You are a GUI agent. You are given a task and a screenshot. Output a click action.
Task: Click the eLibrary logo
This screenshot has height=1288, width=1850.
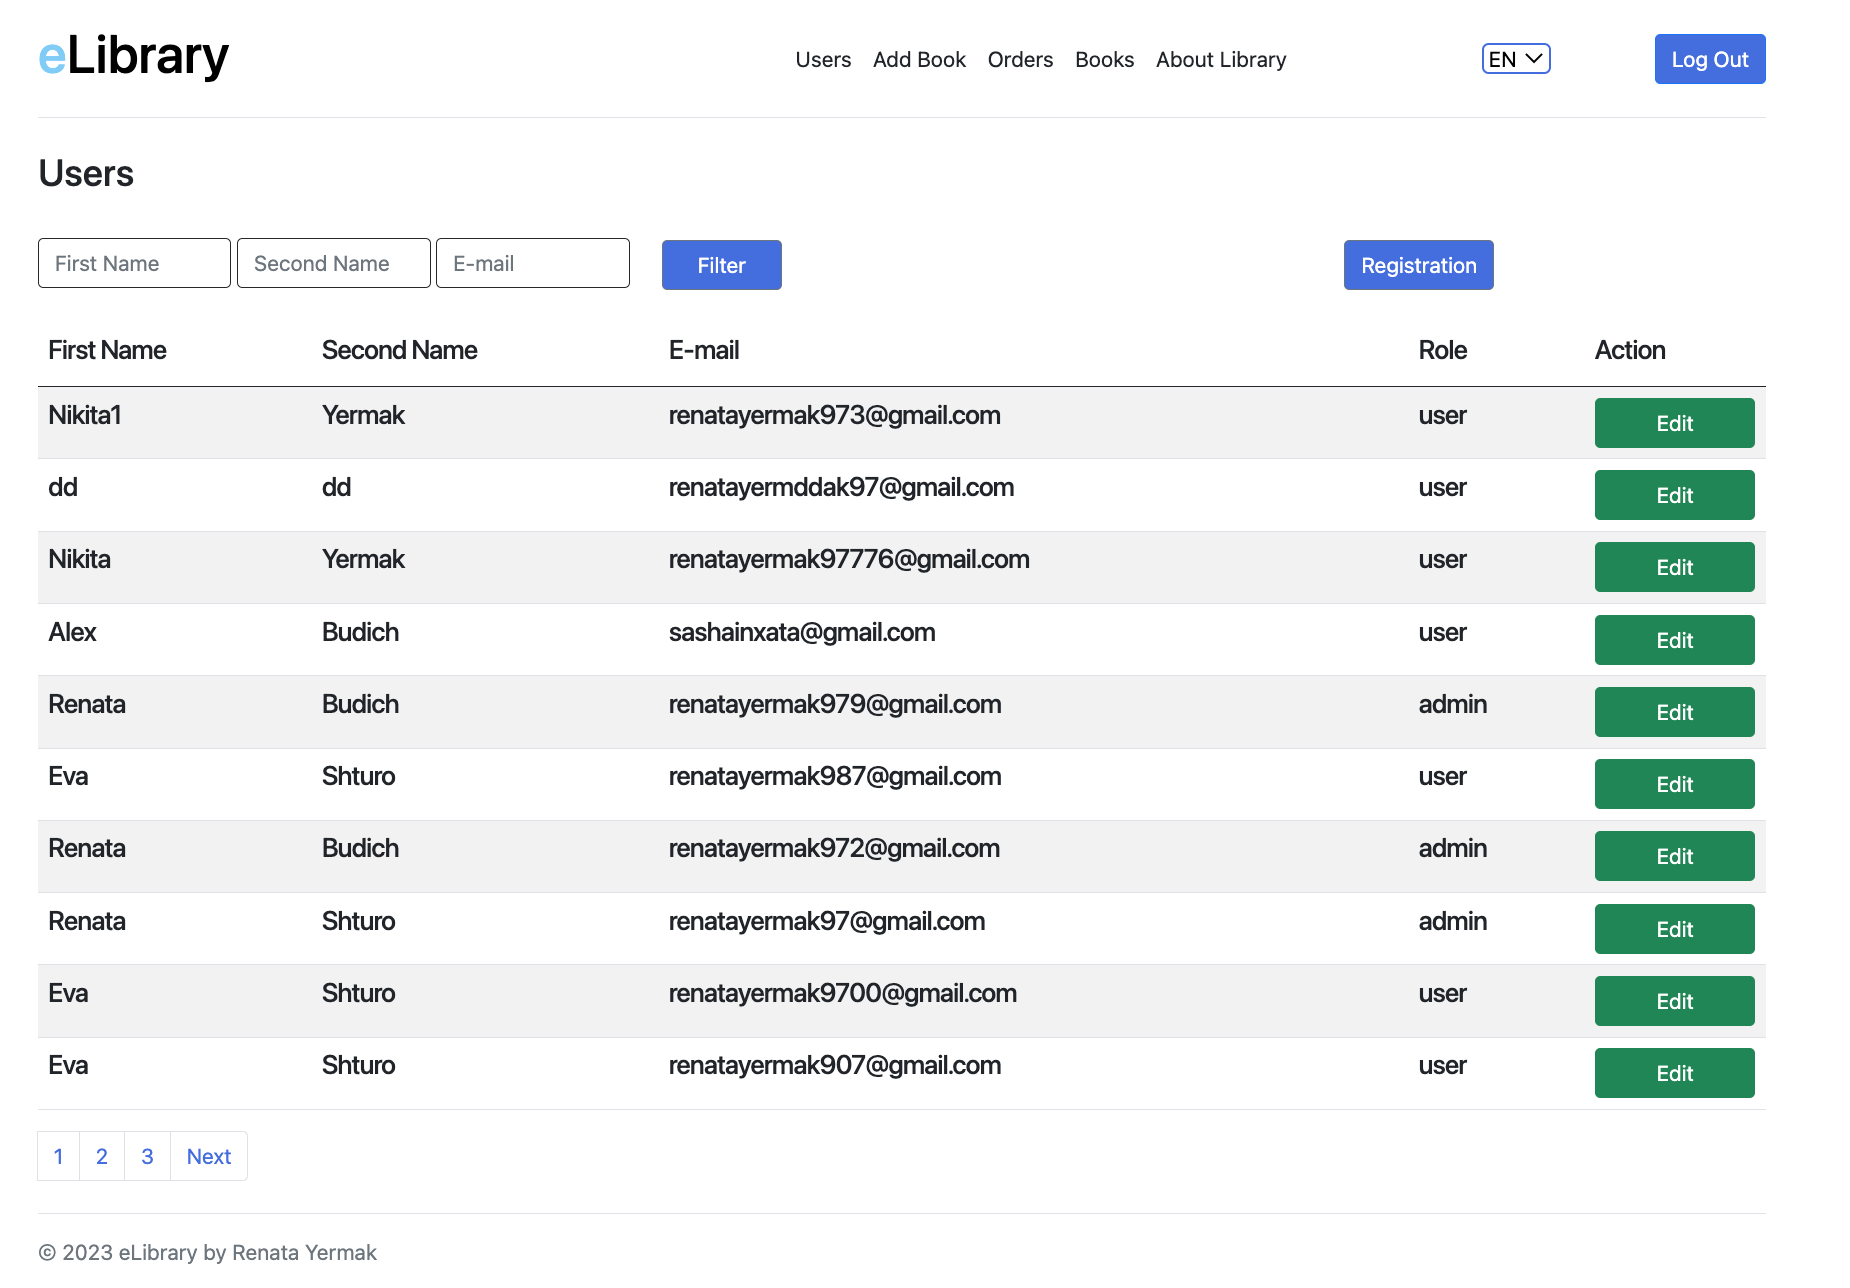133,57
